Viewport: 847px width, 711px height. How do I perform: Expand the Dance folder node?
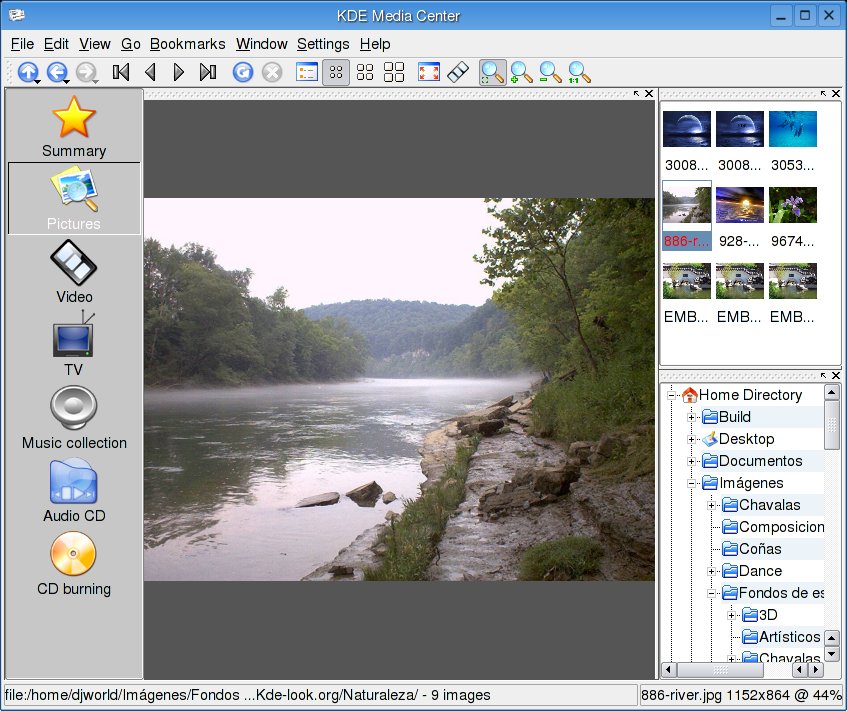point(711,571)
